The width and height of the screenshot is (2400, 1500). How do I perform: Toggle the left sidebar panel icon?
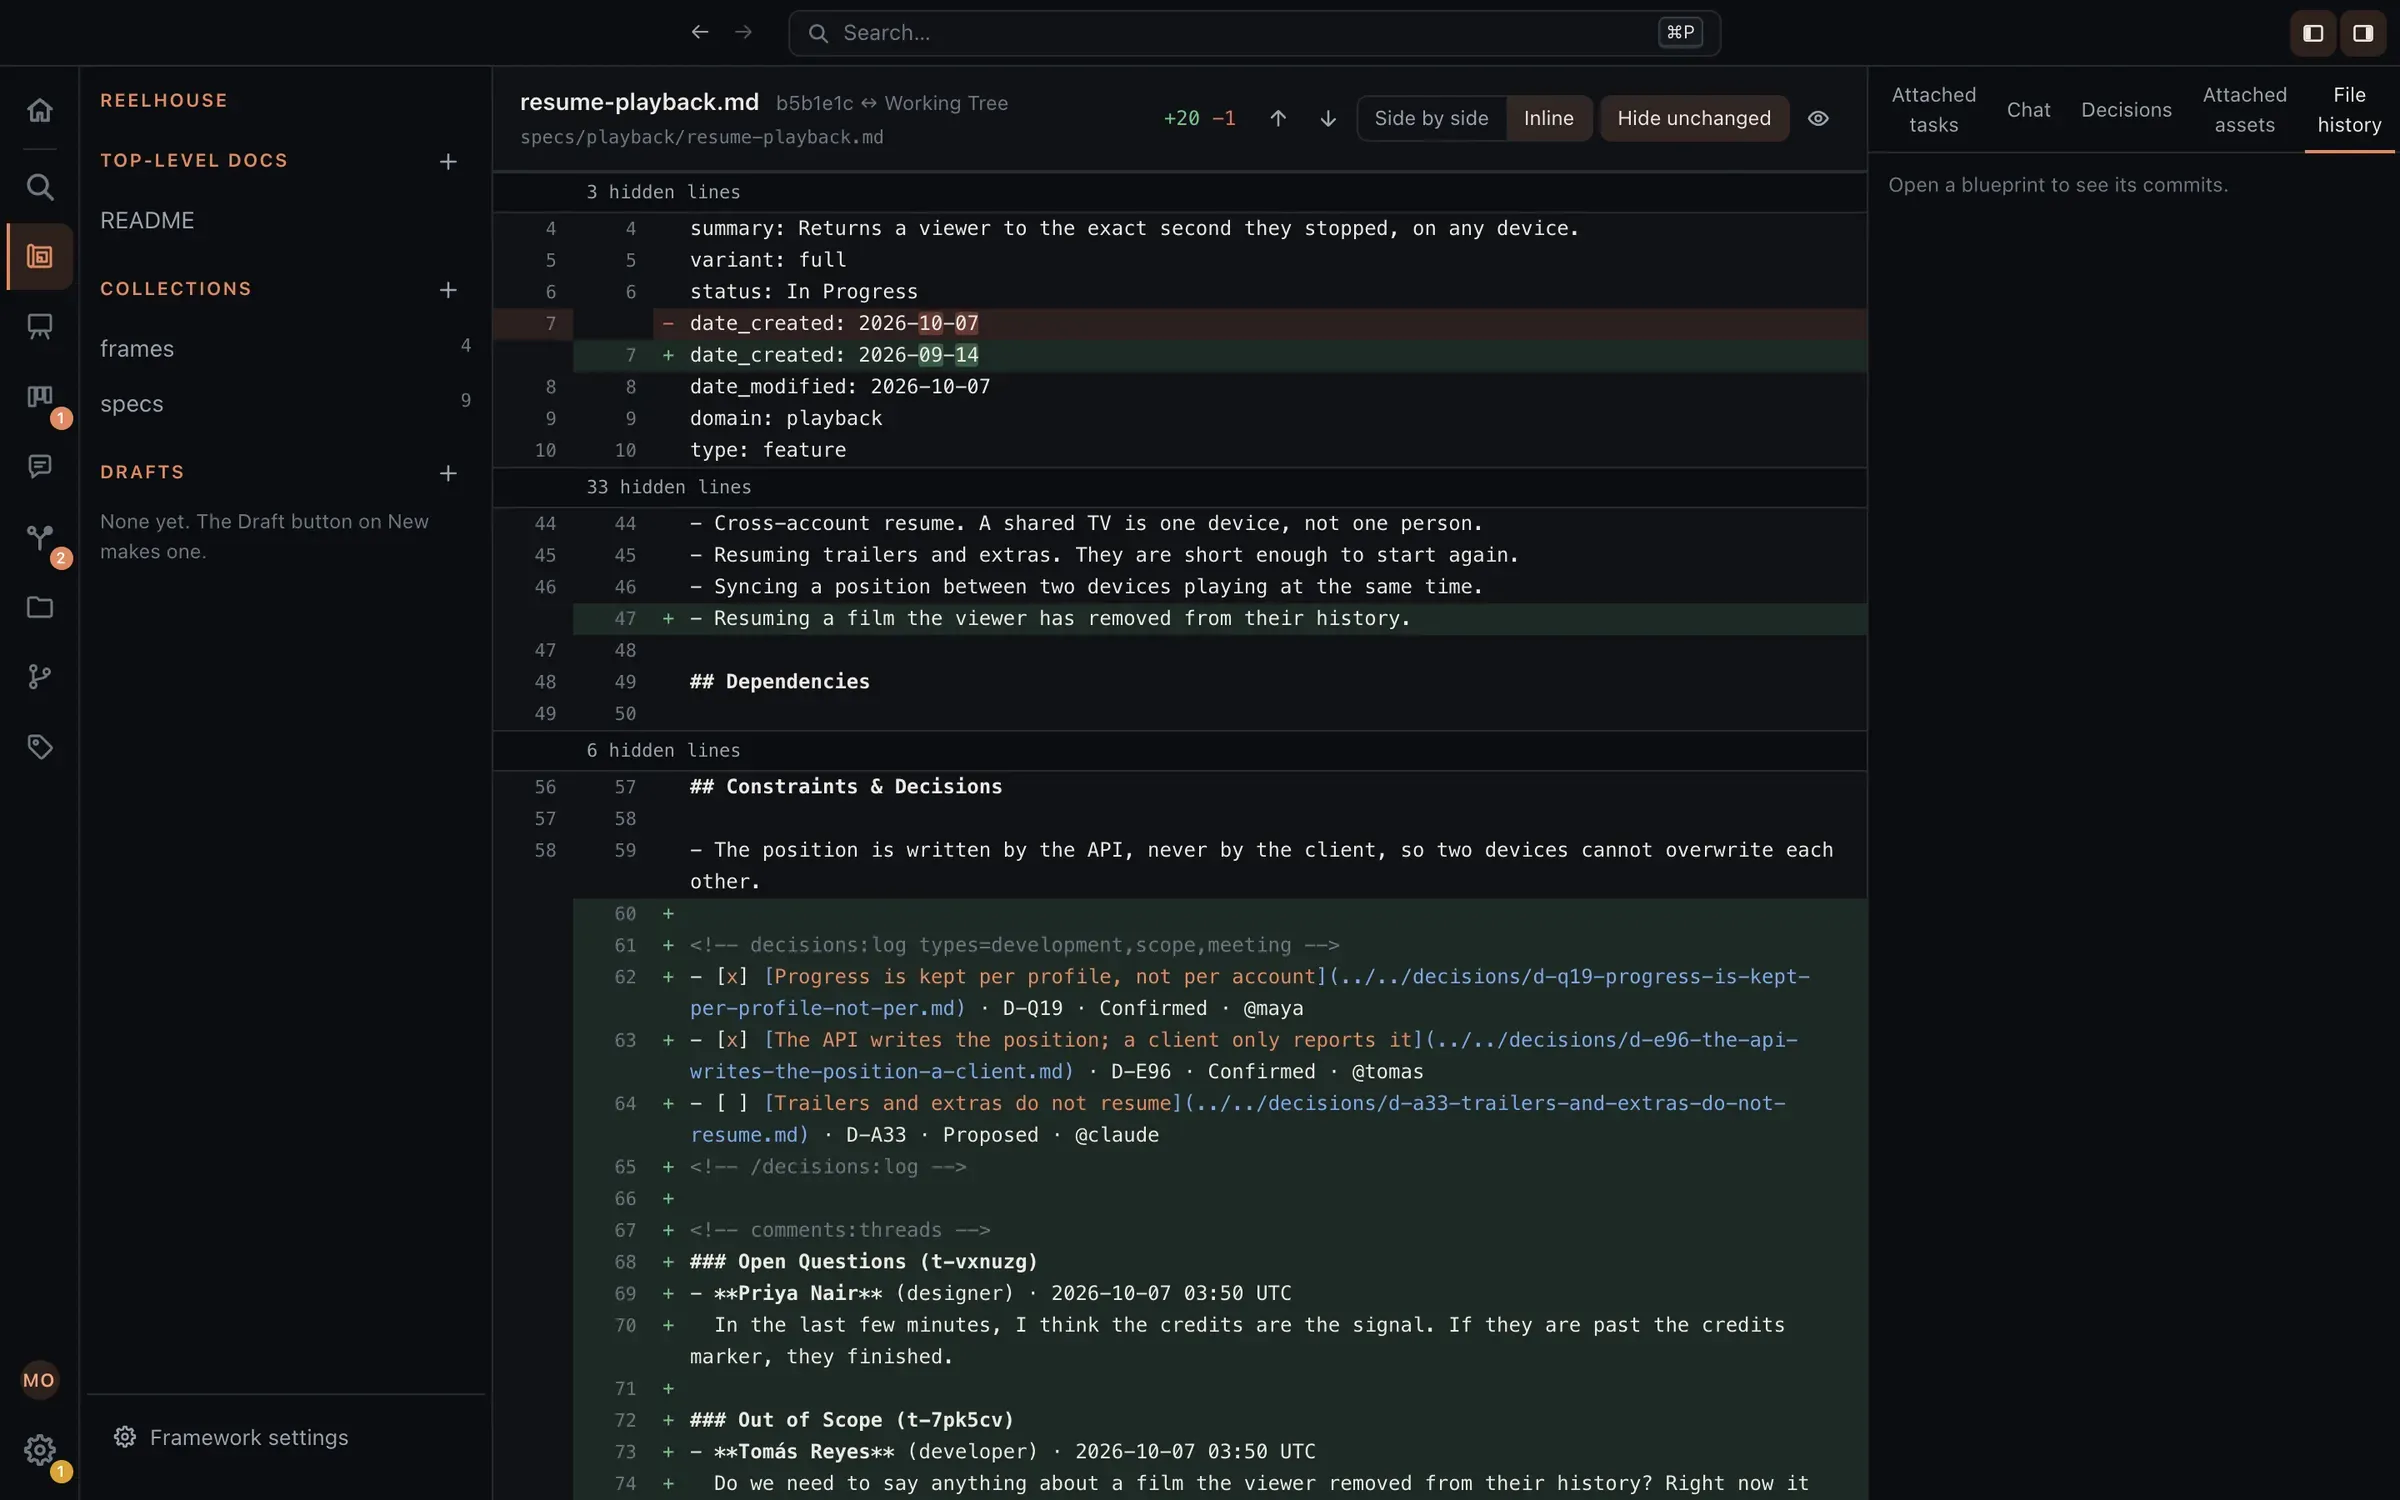point(2313,34)
